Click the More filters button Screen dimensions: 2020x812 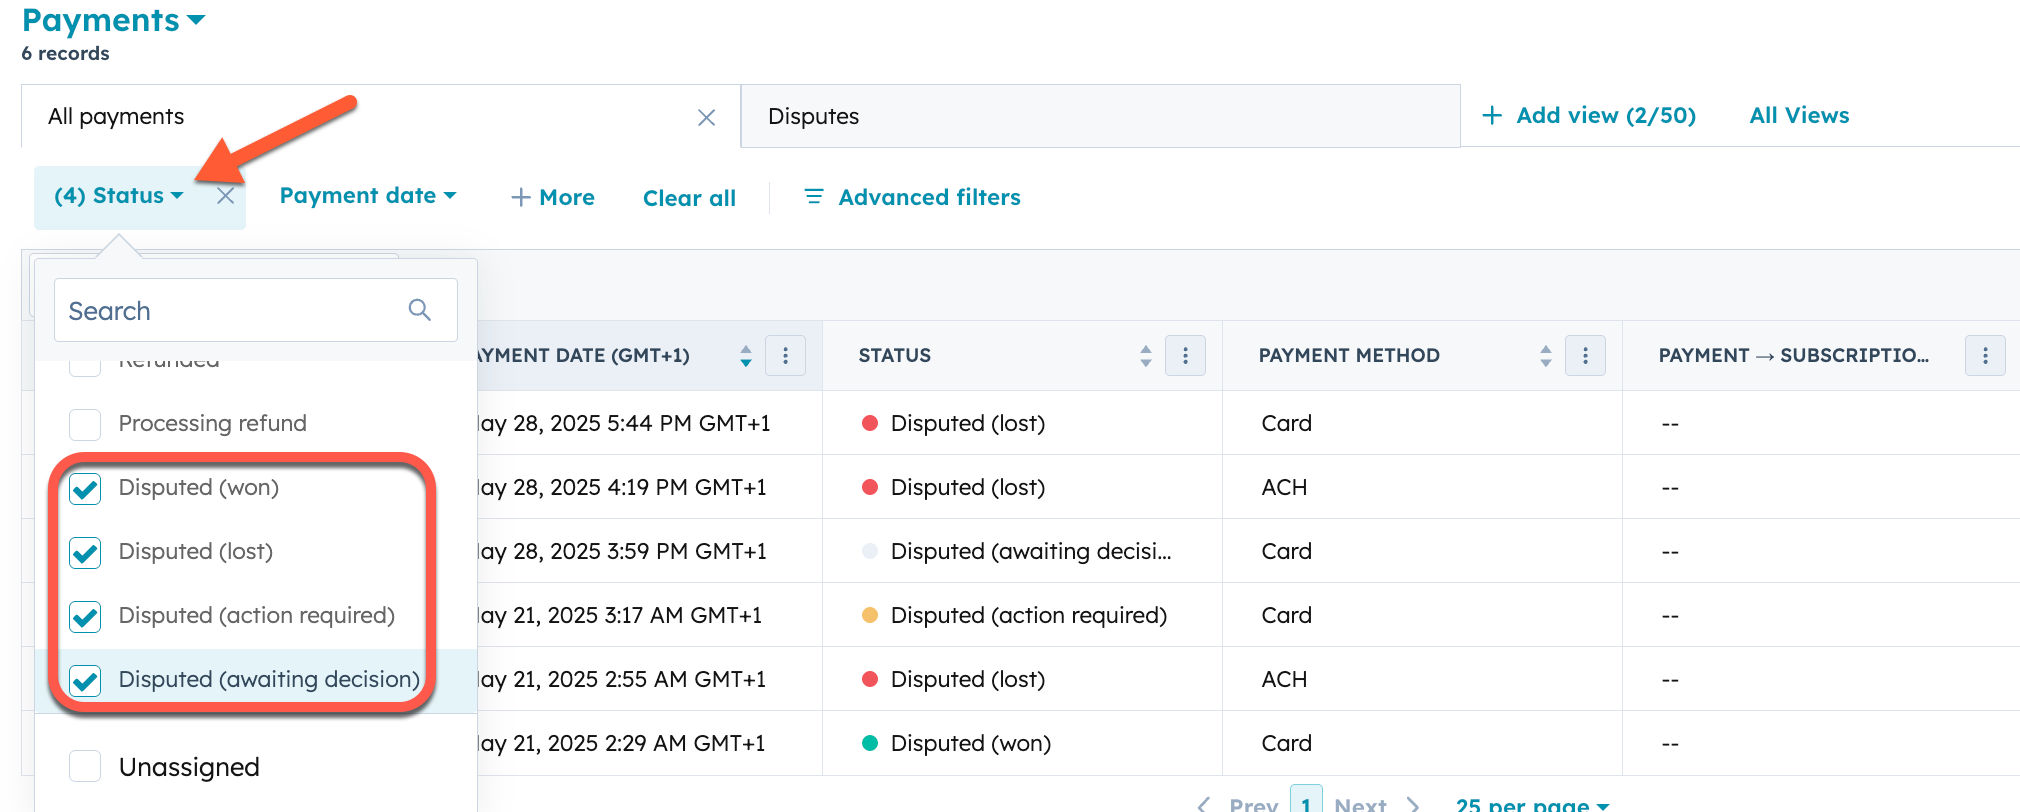[553, 197]
